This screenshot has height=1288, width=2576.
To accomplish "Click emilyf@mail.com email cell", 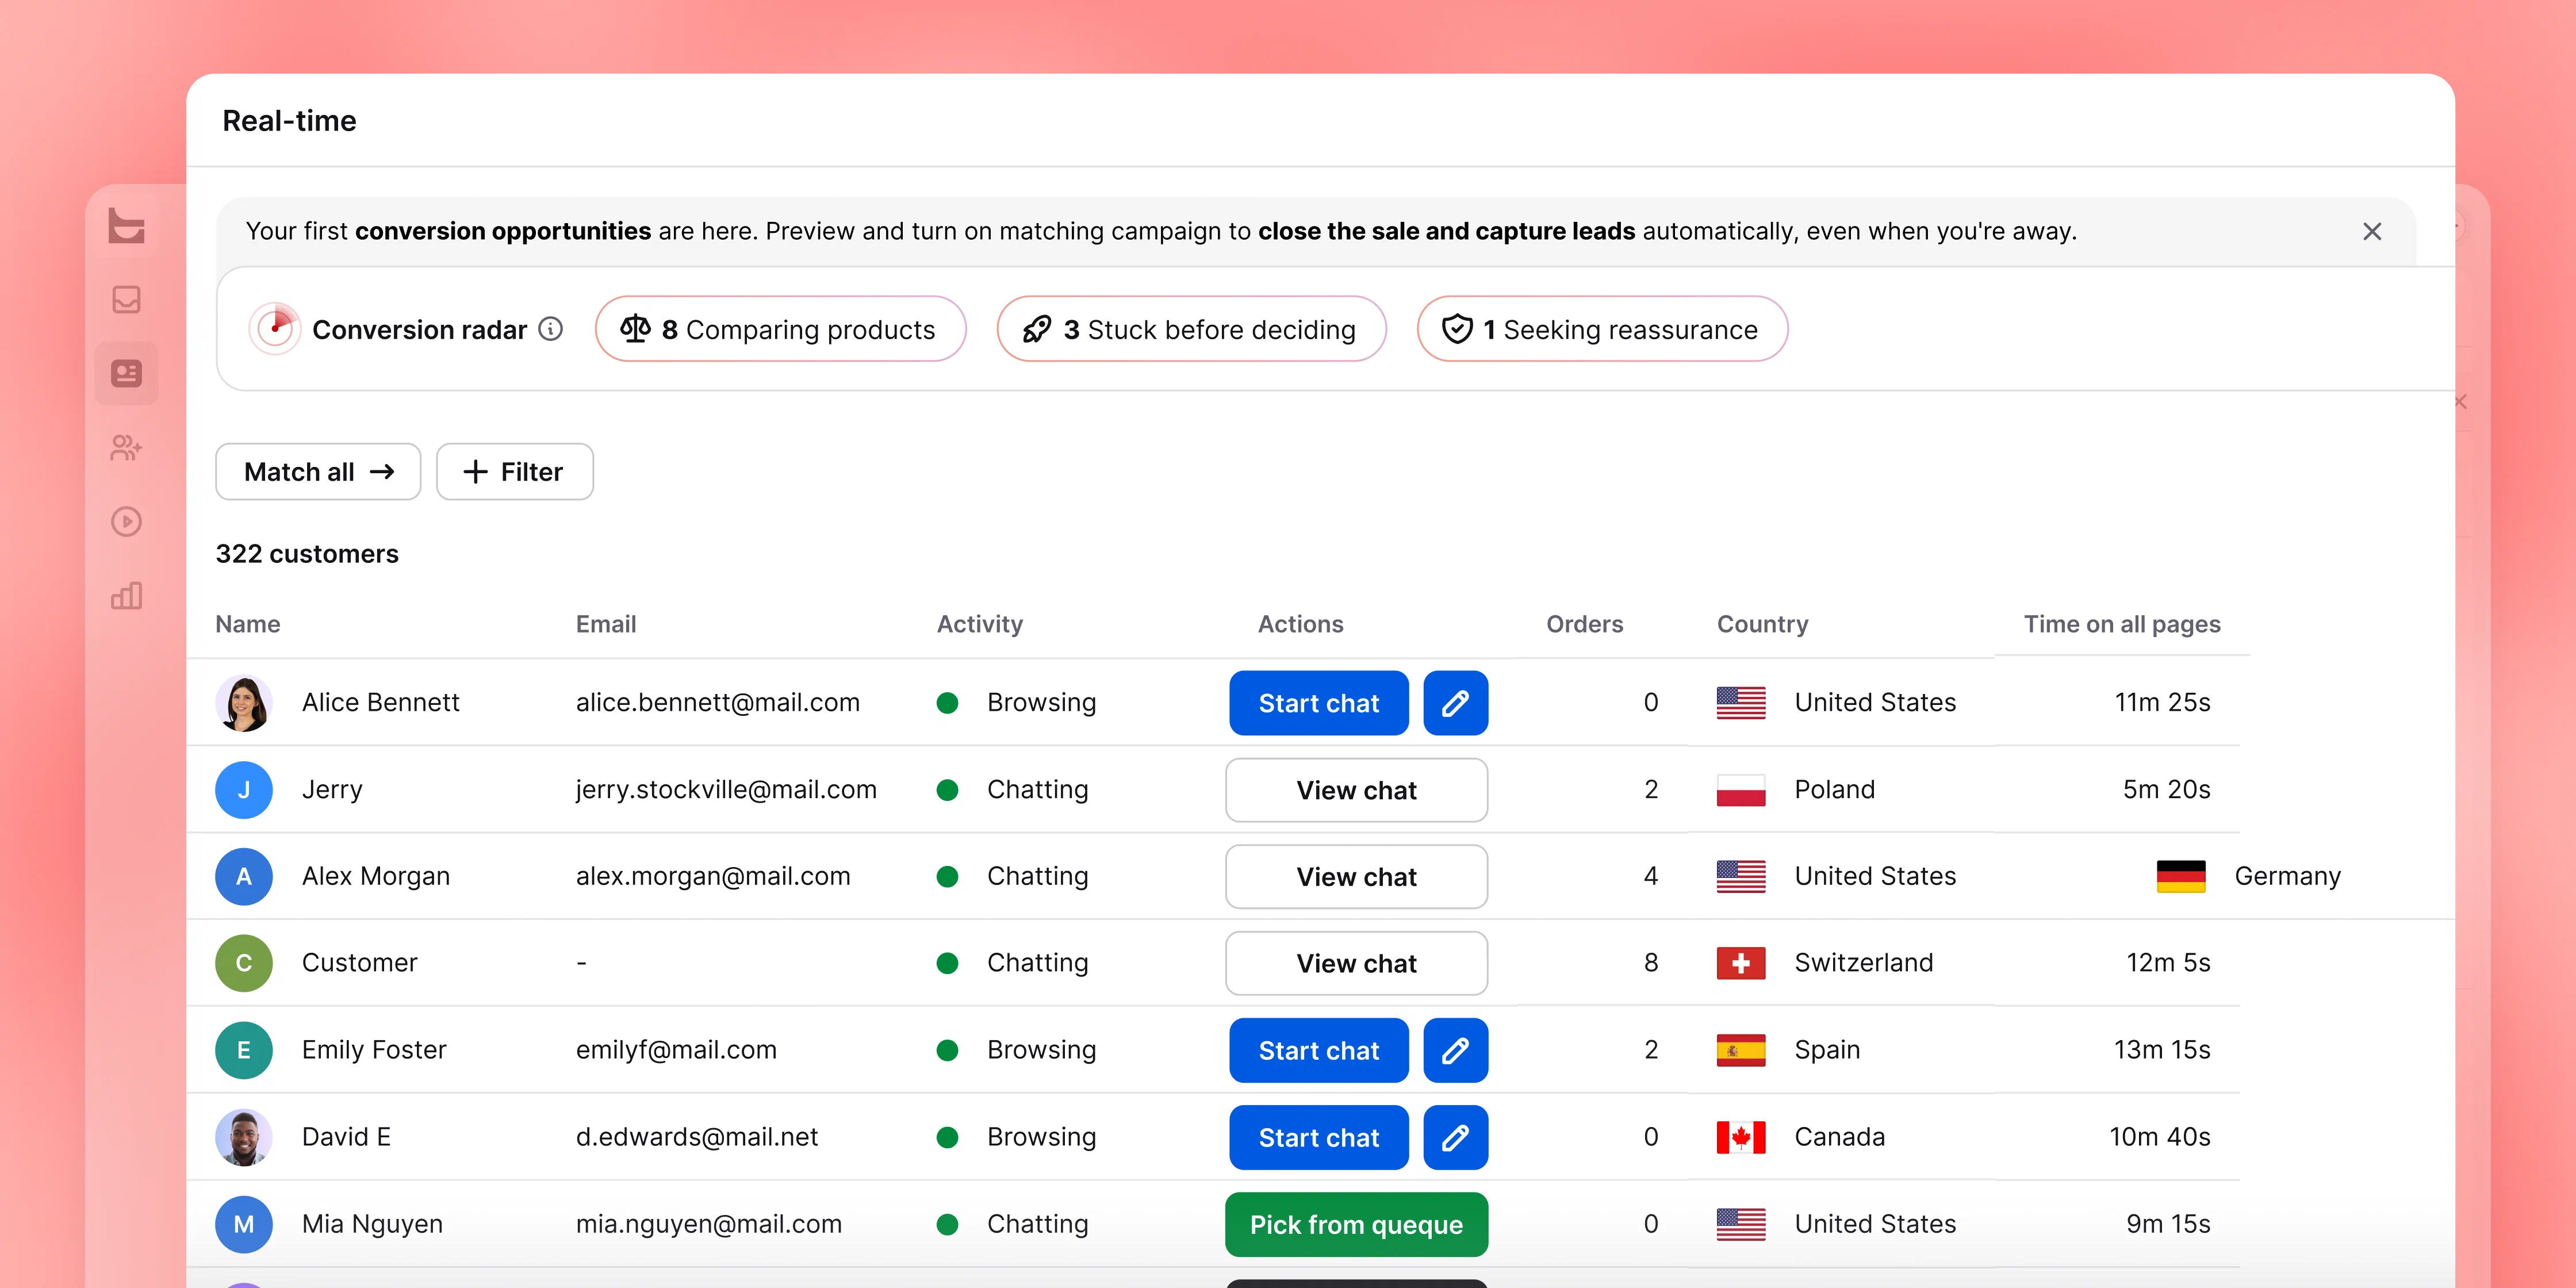I will point(676,1050).
